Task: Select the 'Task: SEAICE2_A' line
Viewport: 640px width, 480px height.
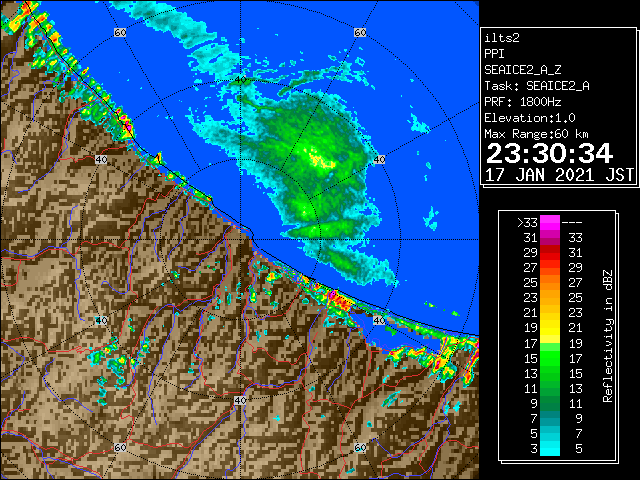Action: pos(537,86)
